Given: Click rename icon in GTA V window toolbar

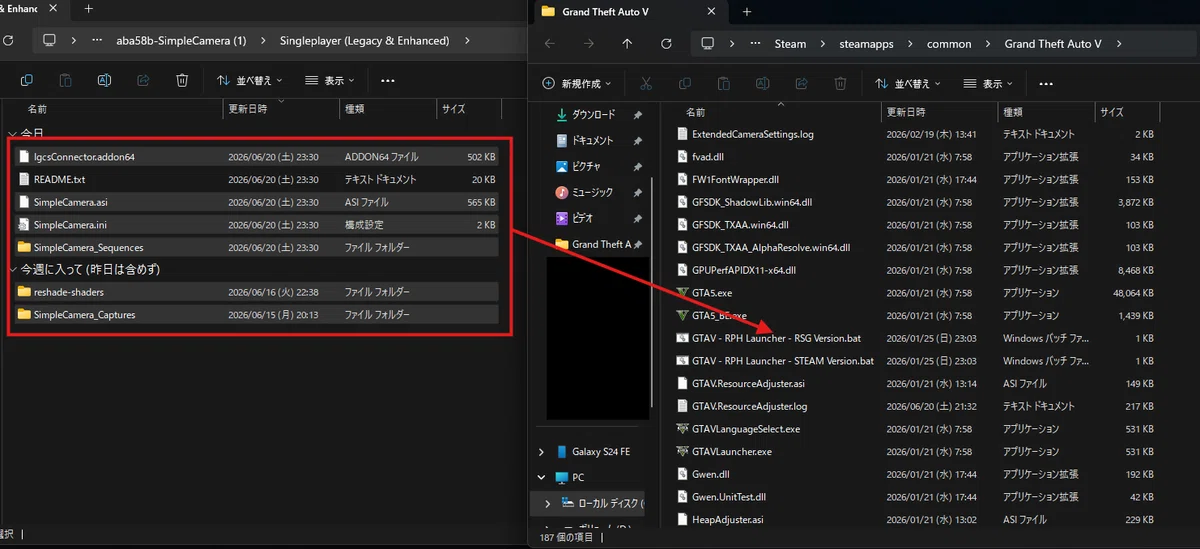Looking at the screenshot, I should click(x=762, y=83).
